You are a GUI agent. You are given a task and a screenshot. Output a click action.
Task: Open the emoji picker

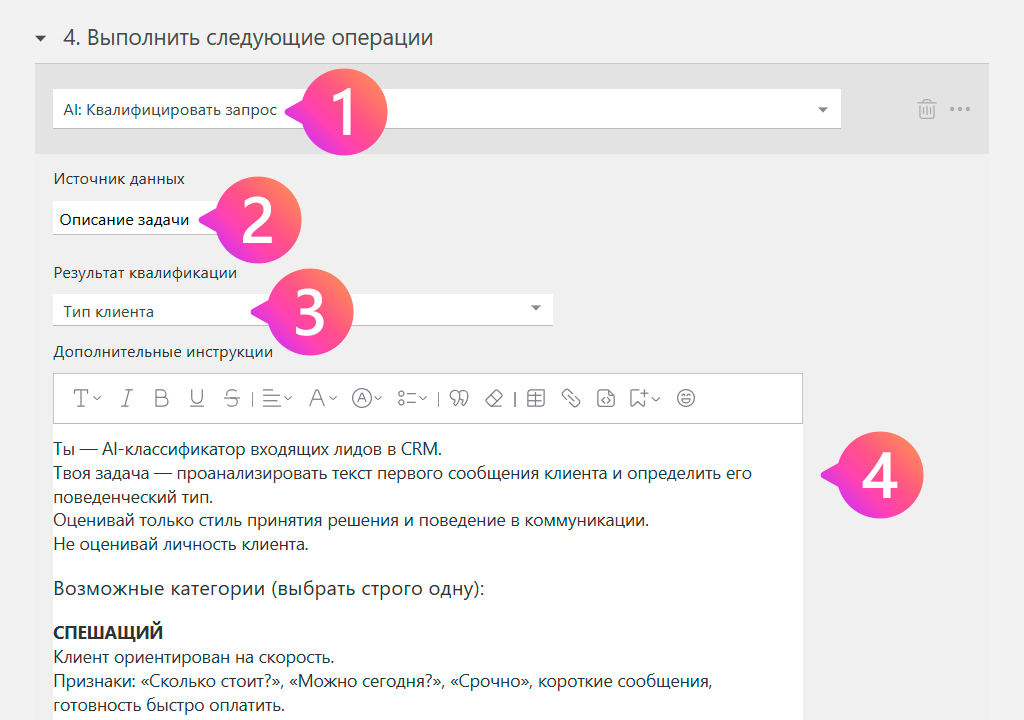(685, 398)
